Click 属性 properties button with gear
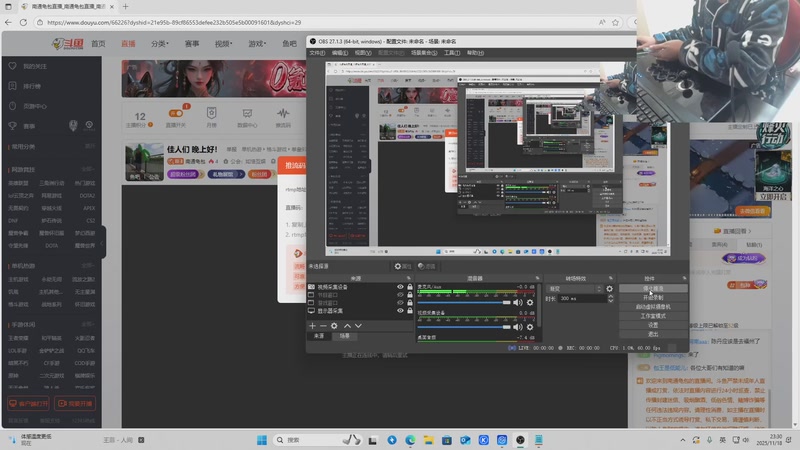The image size is (800, 450). click(x=403, y=266)
